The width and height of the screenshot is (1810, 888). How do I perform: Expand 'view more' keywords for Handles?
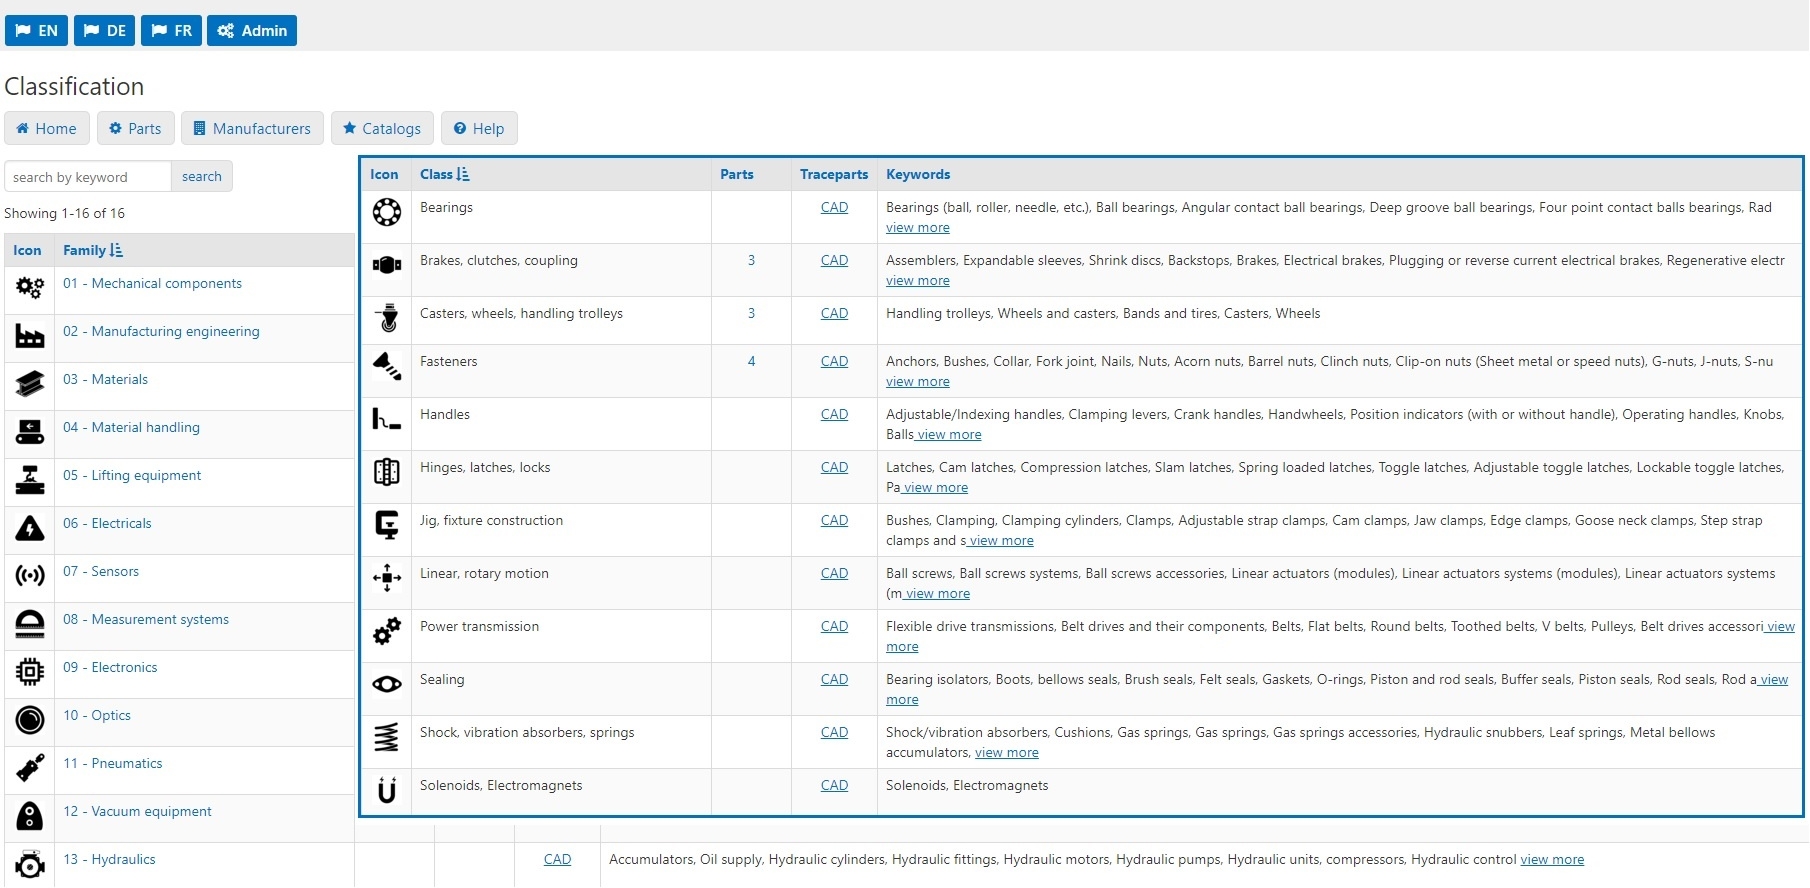click(x=949, y=435)
